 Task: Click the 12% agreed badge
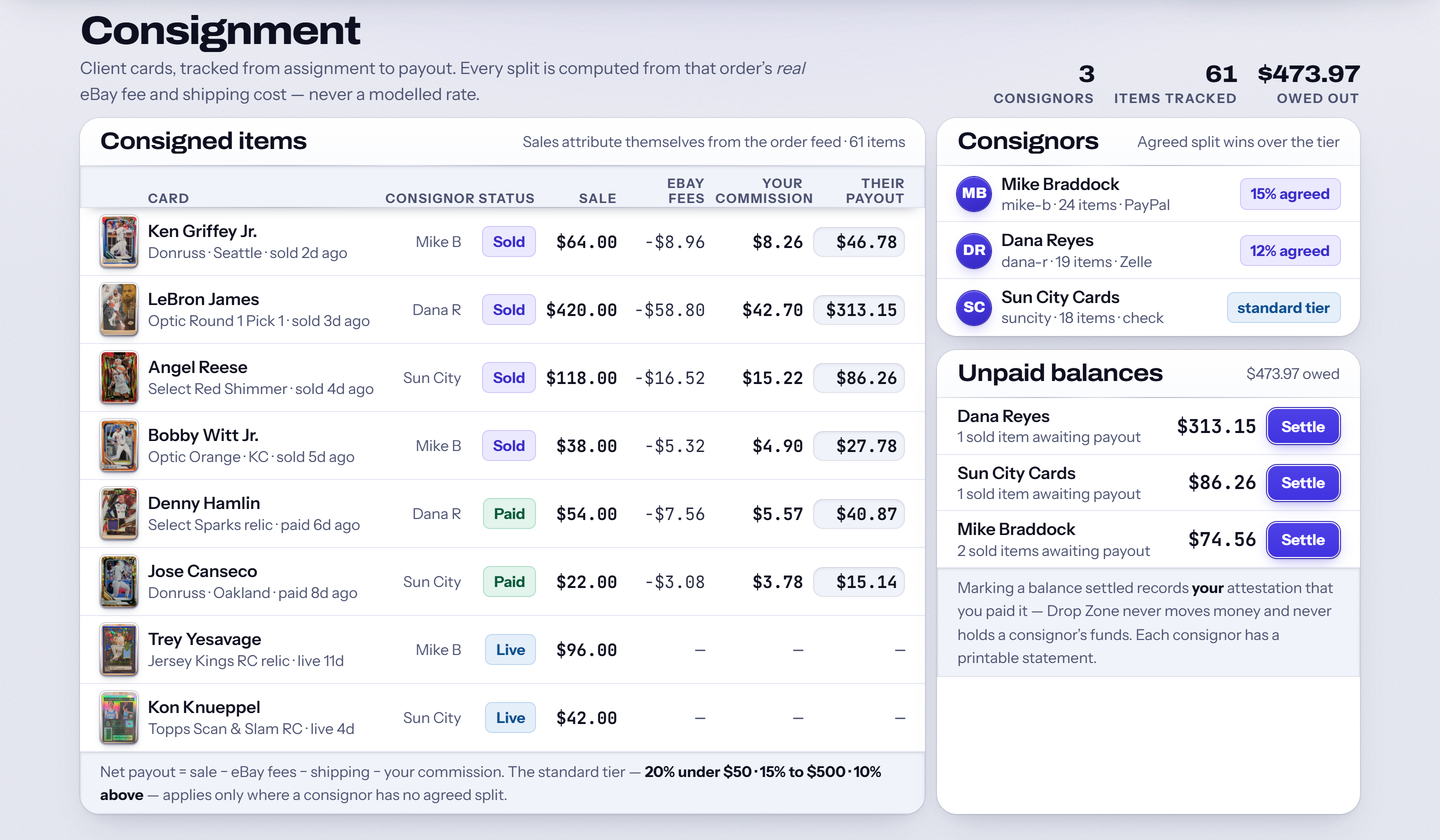pos(1290,251)
